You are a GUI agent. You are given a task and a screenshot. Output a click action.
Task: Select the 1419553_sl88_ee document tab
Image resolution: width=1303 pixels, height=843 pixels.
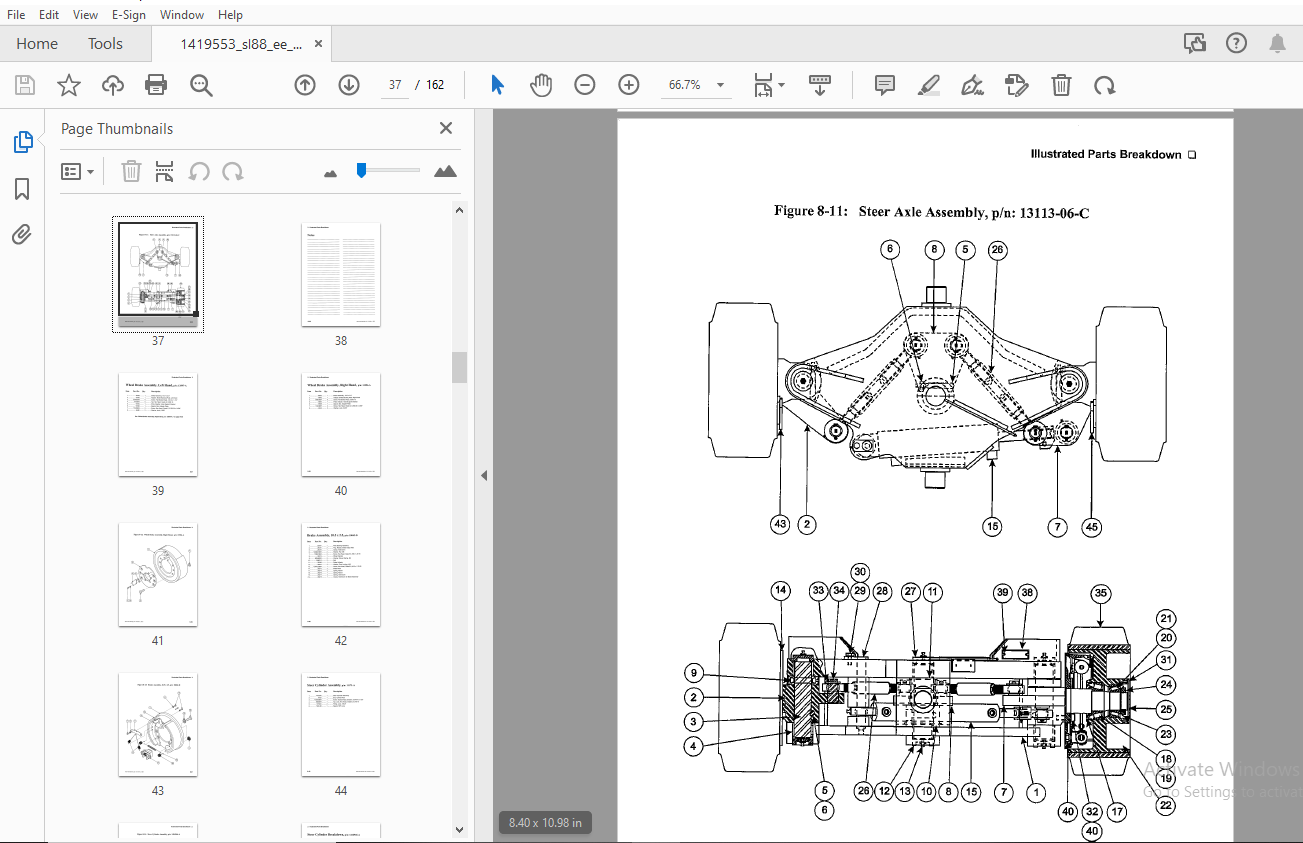[x=241, y=44]
